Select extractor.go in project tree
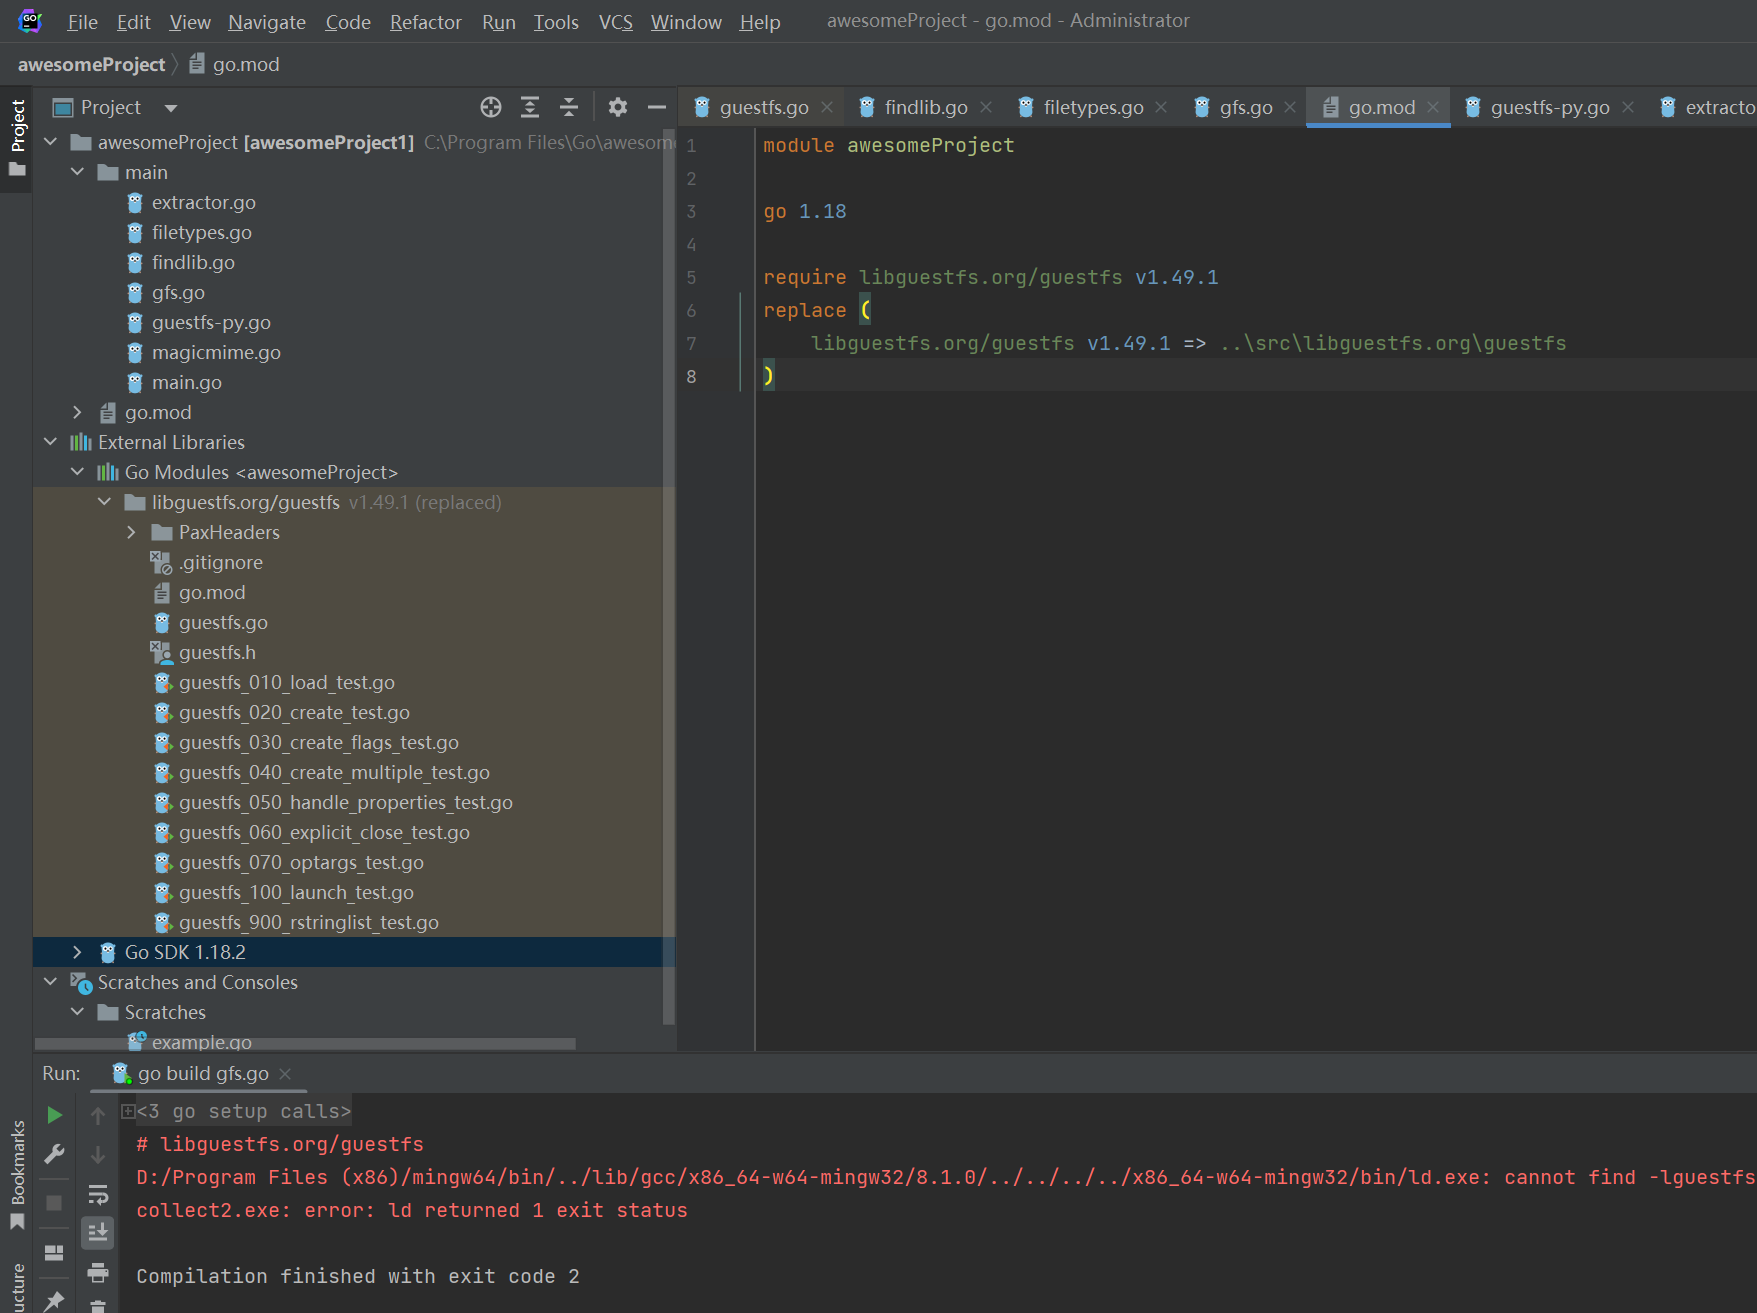The height and width of the screenshot is (1313, 1757). click(204, 202)
